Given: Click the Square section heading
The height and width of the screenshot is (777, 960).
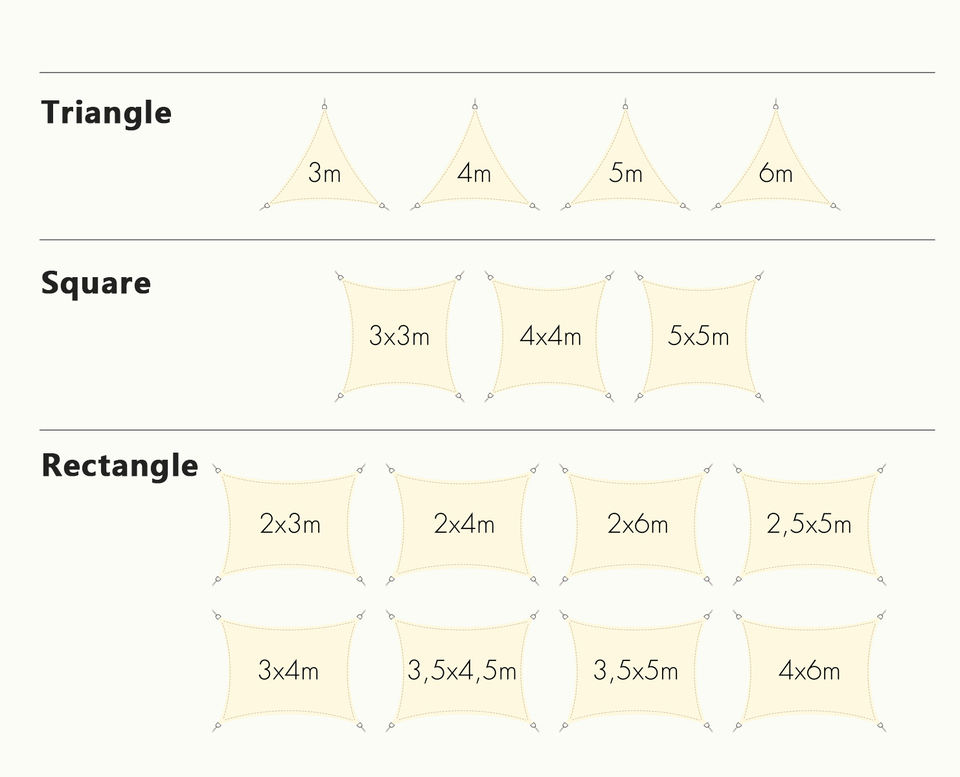Looking at the screenshot, I should point(96,283).
